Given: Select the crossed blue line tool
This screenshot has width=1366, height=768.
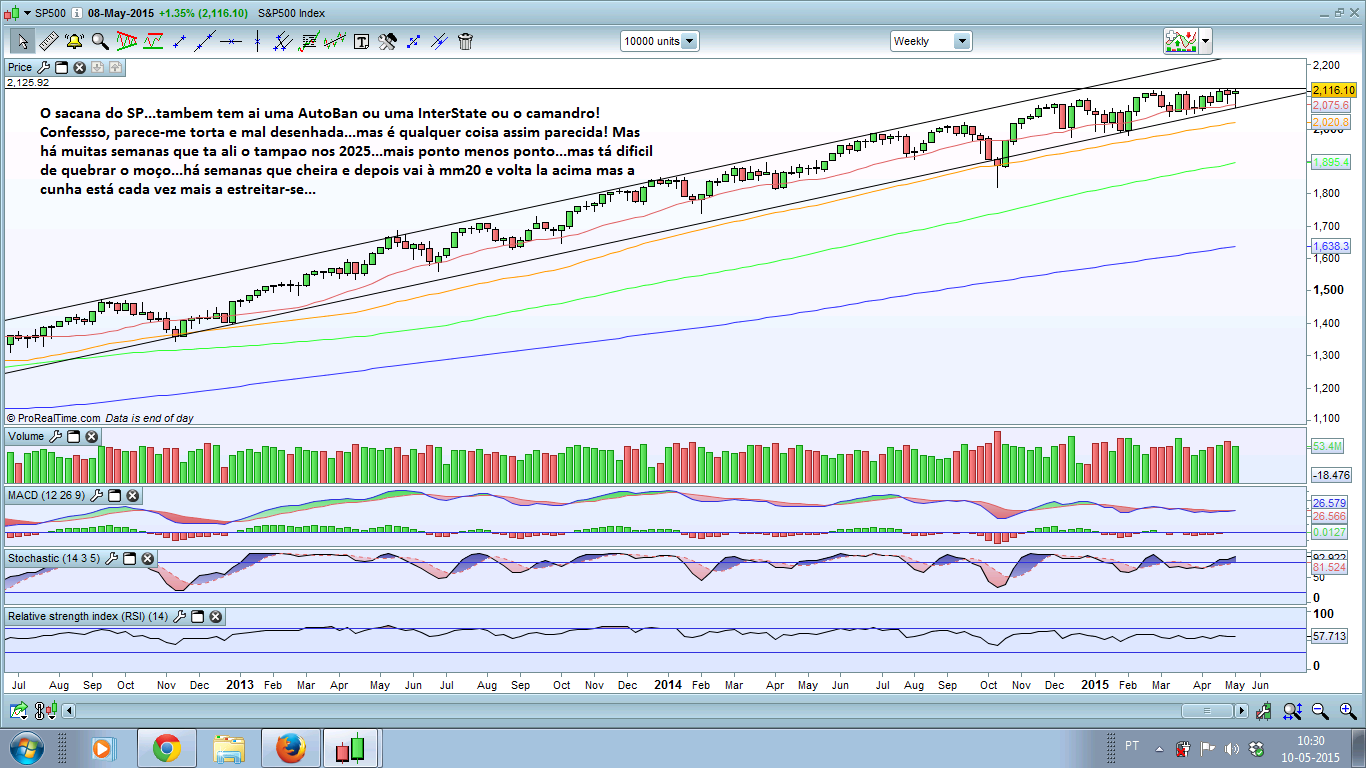Looking at the screenshot, I should point(439,41).
